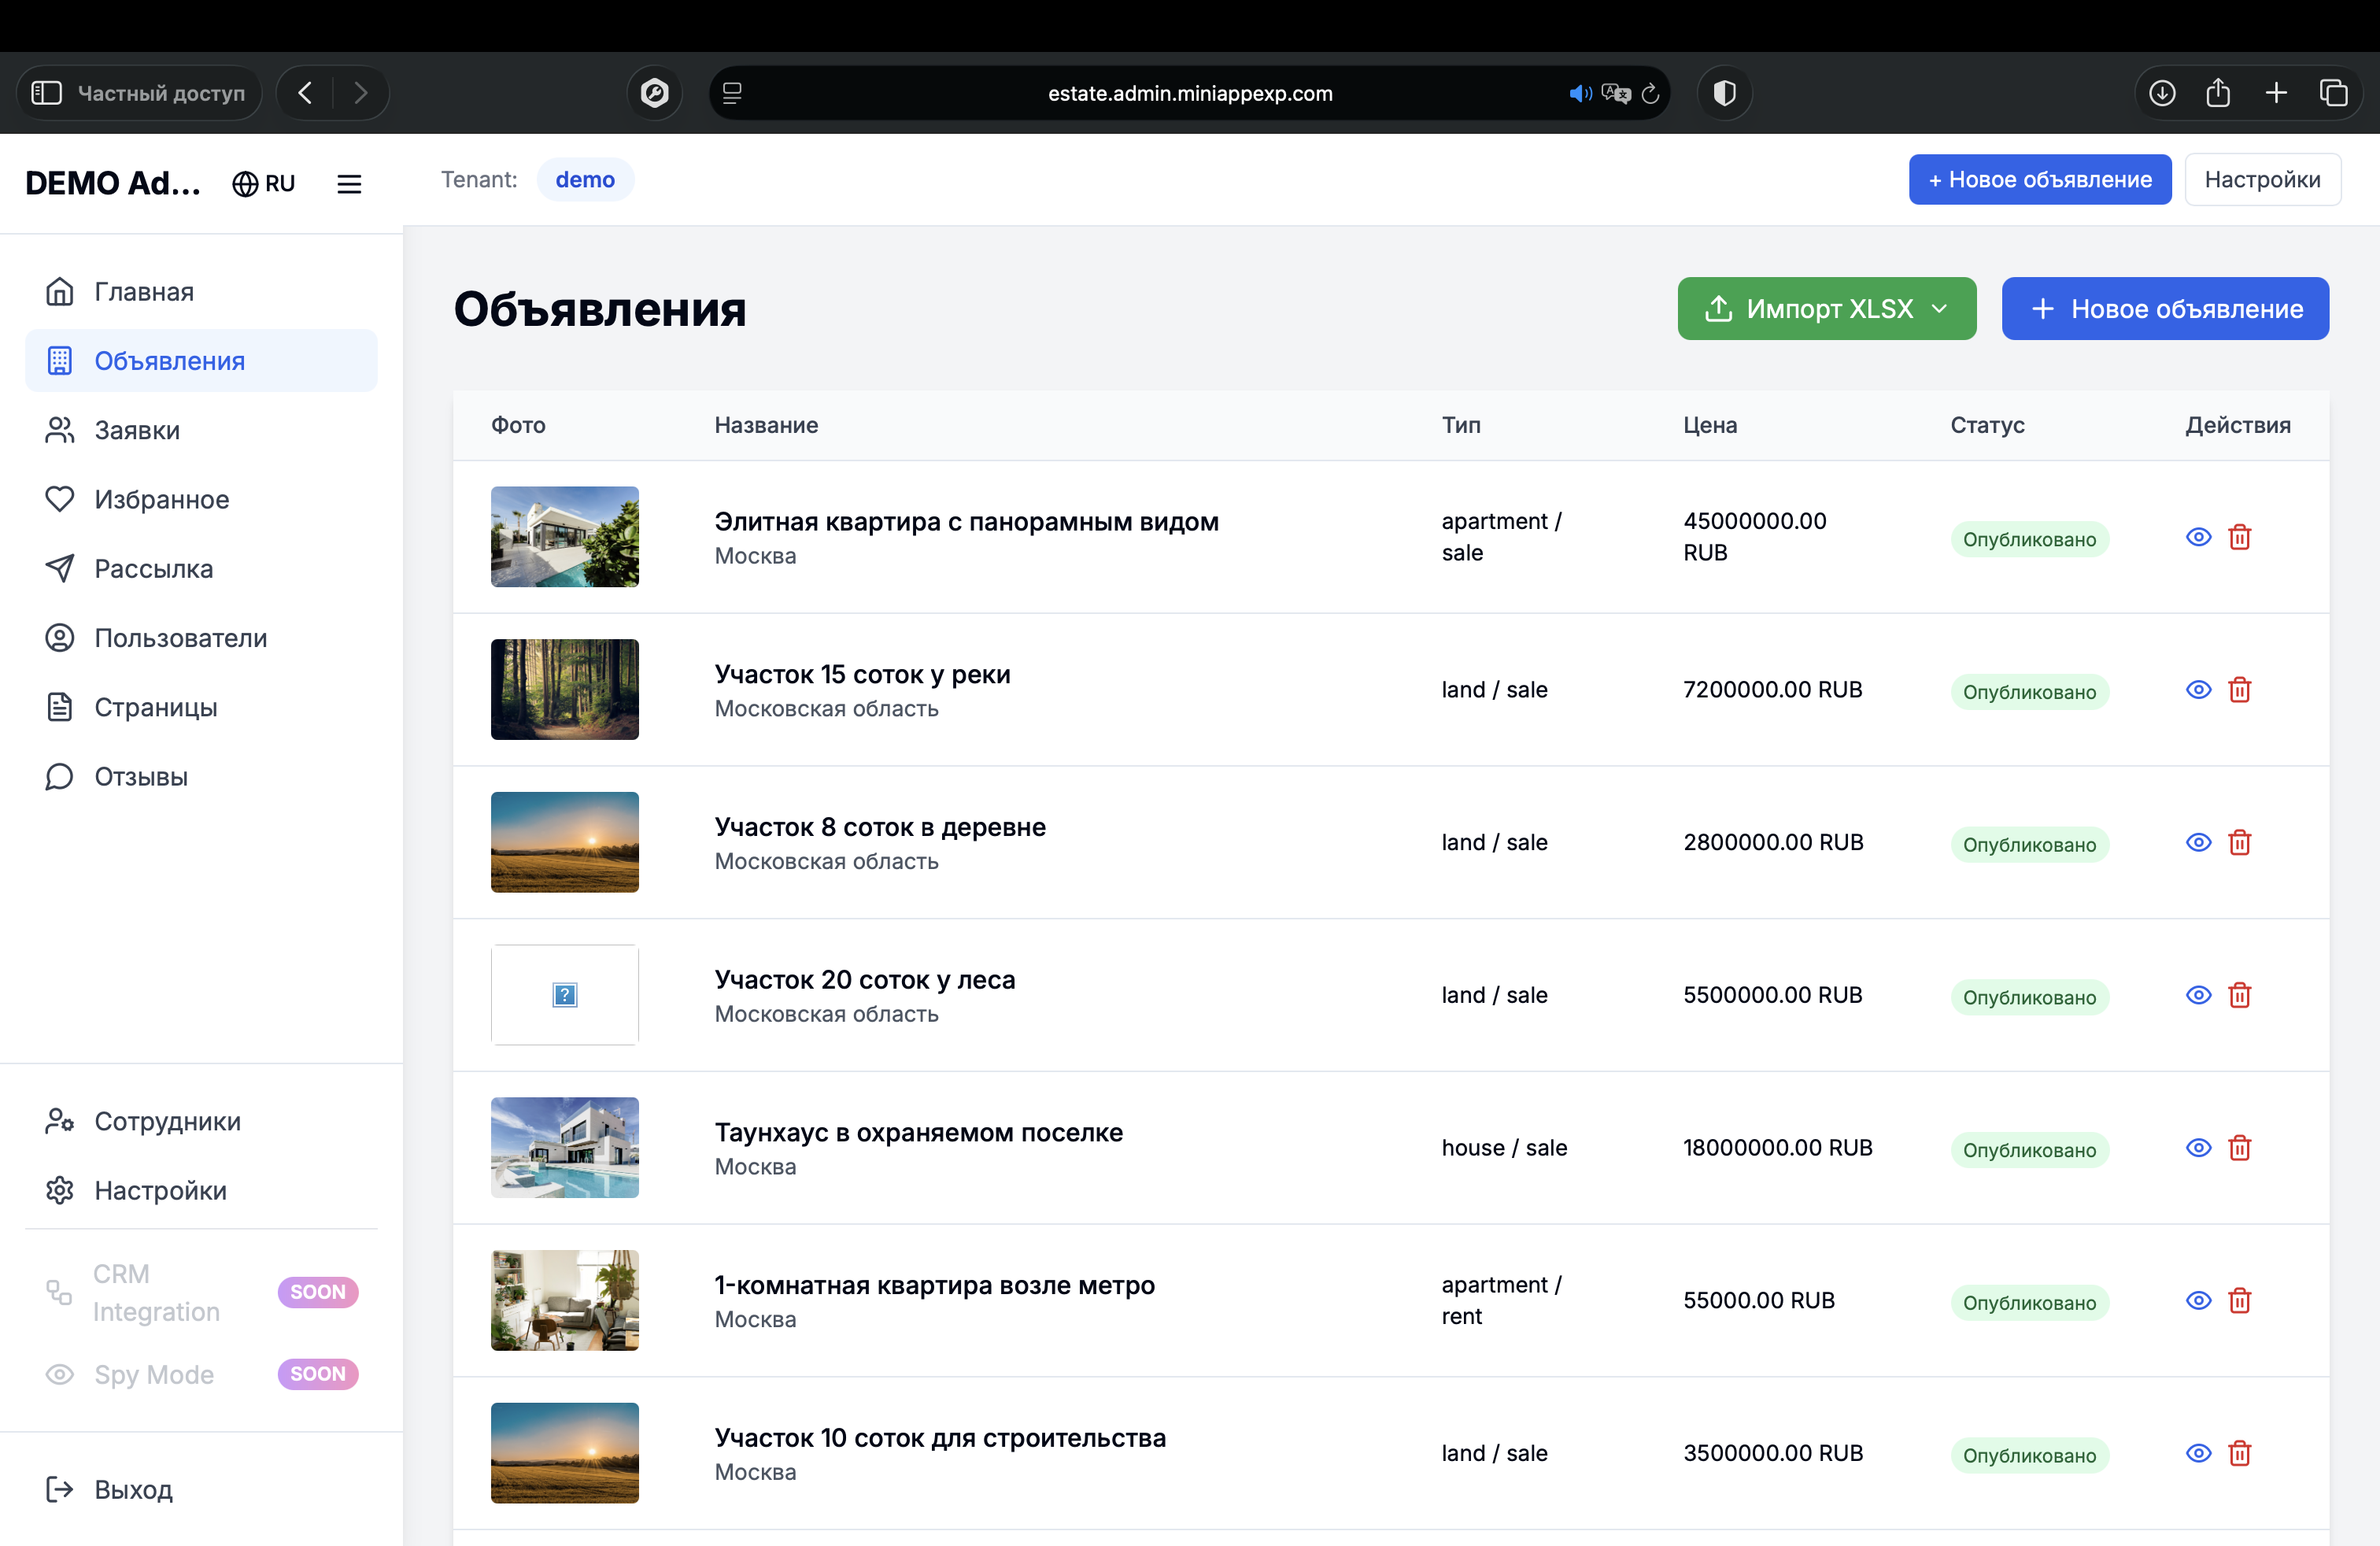Click the Настройки button in top bar

click(2262, 180)
